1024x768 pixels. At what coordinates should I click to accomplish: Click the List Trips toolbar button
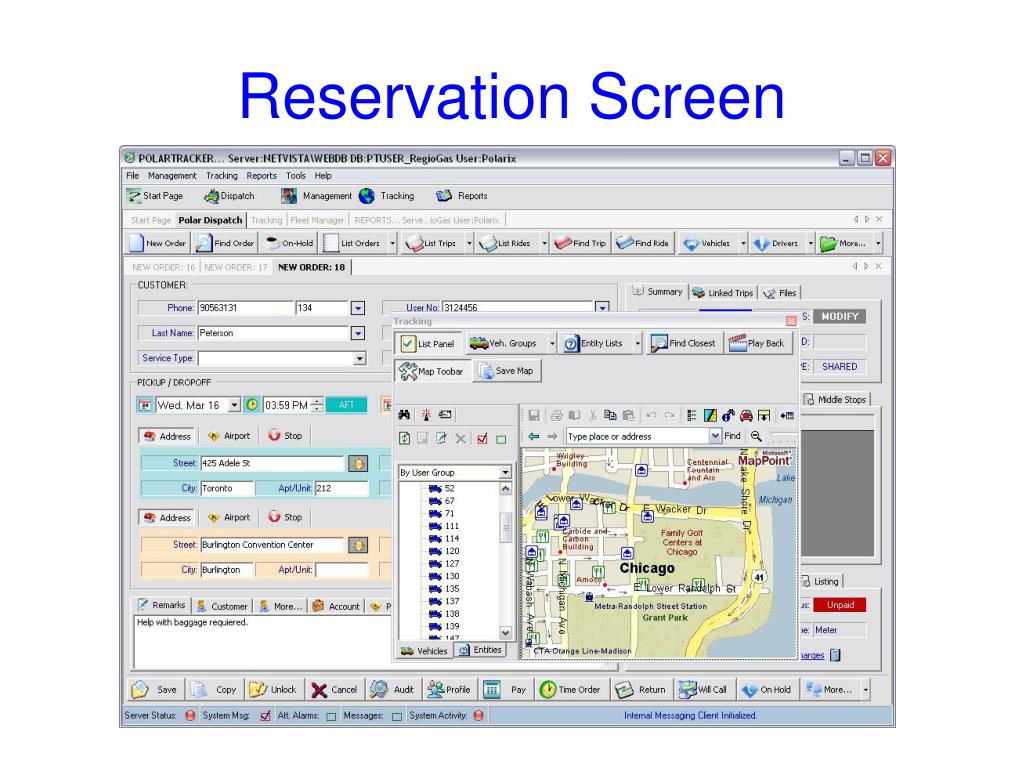[432, 243]
